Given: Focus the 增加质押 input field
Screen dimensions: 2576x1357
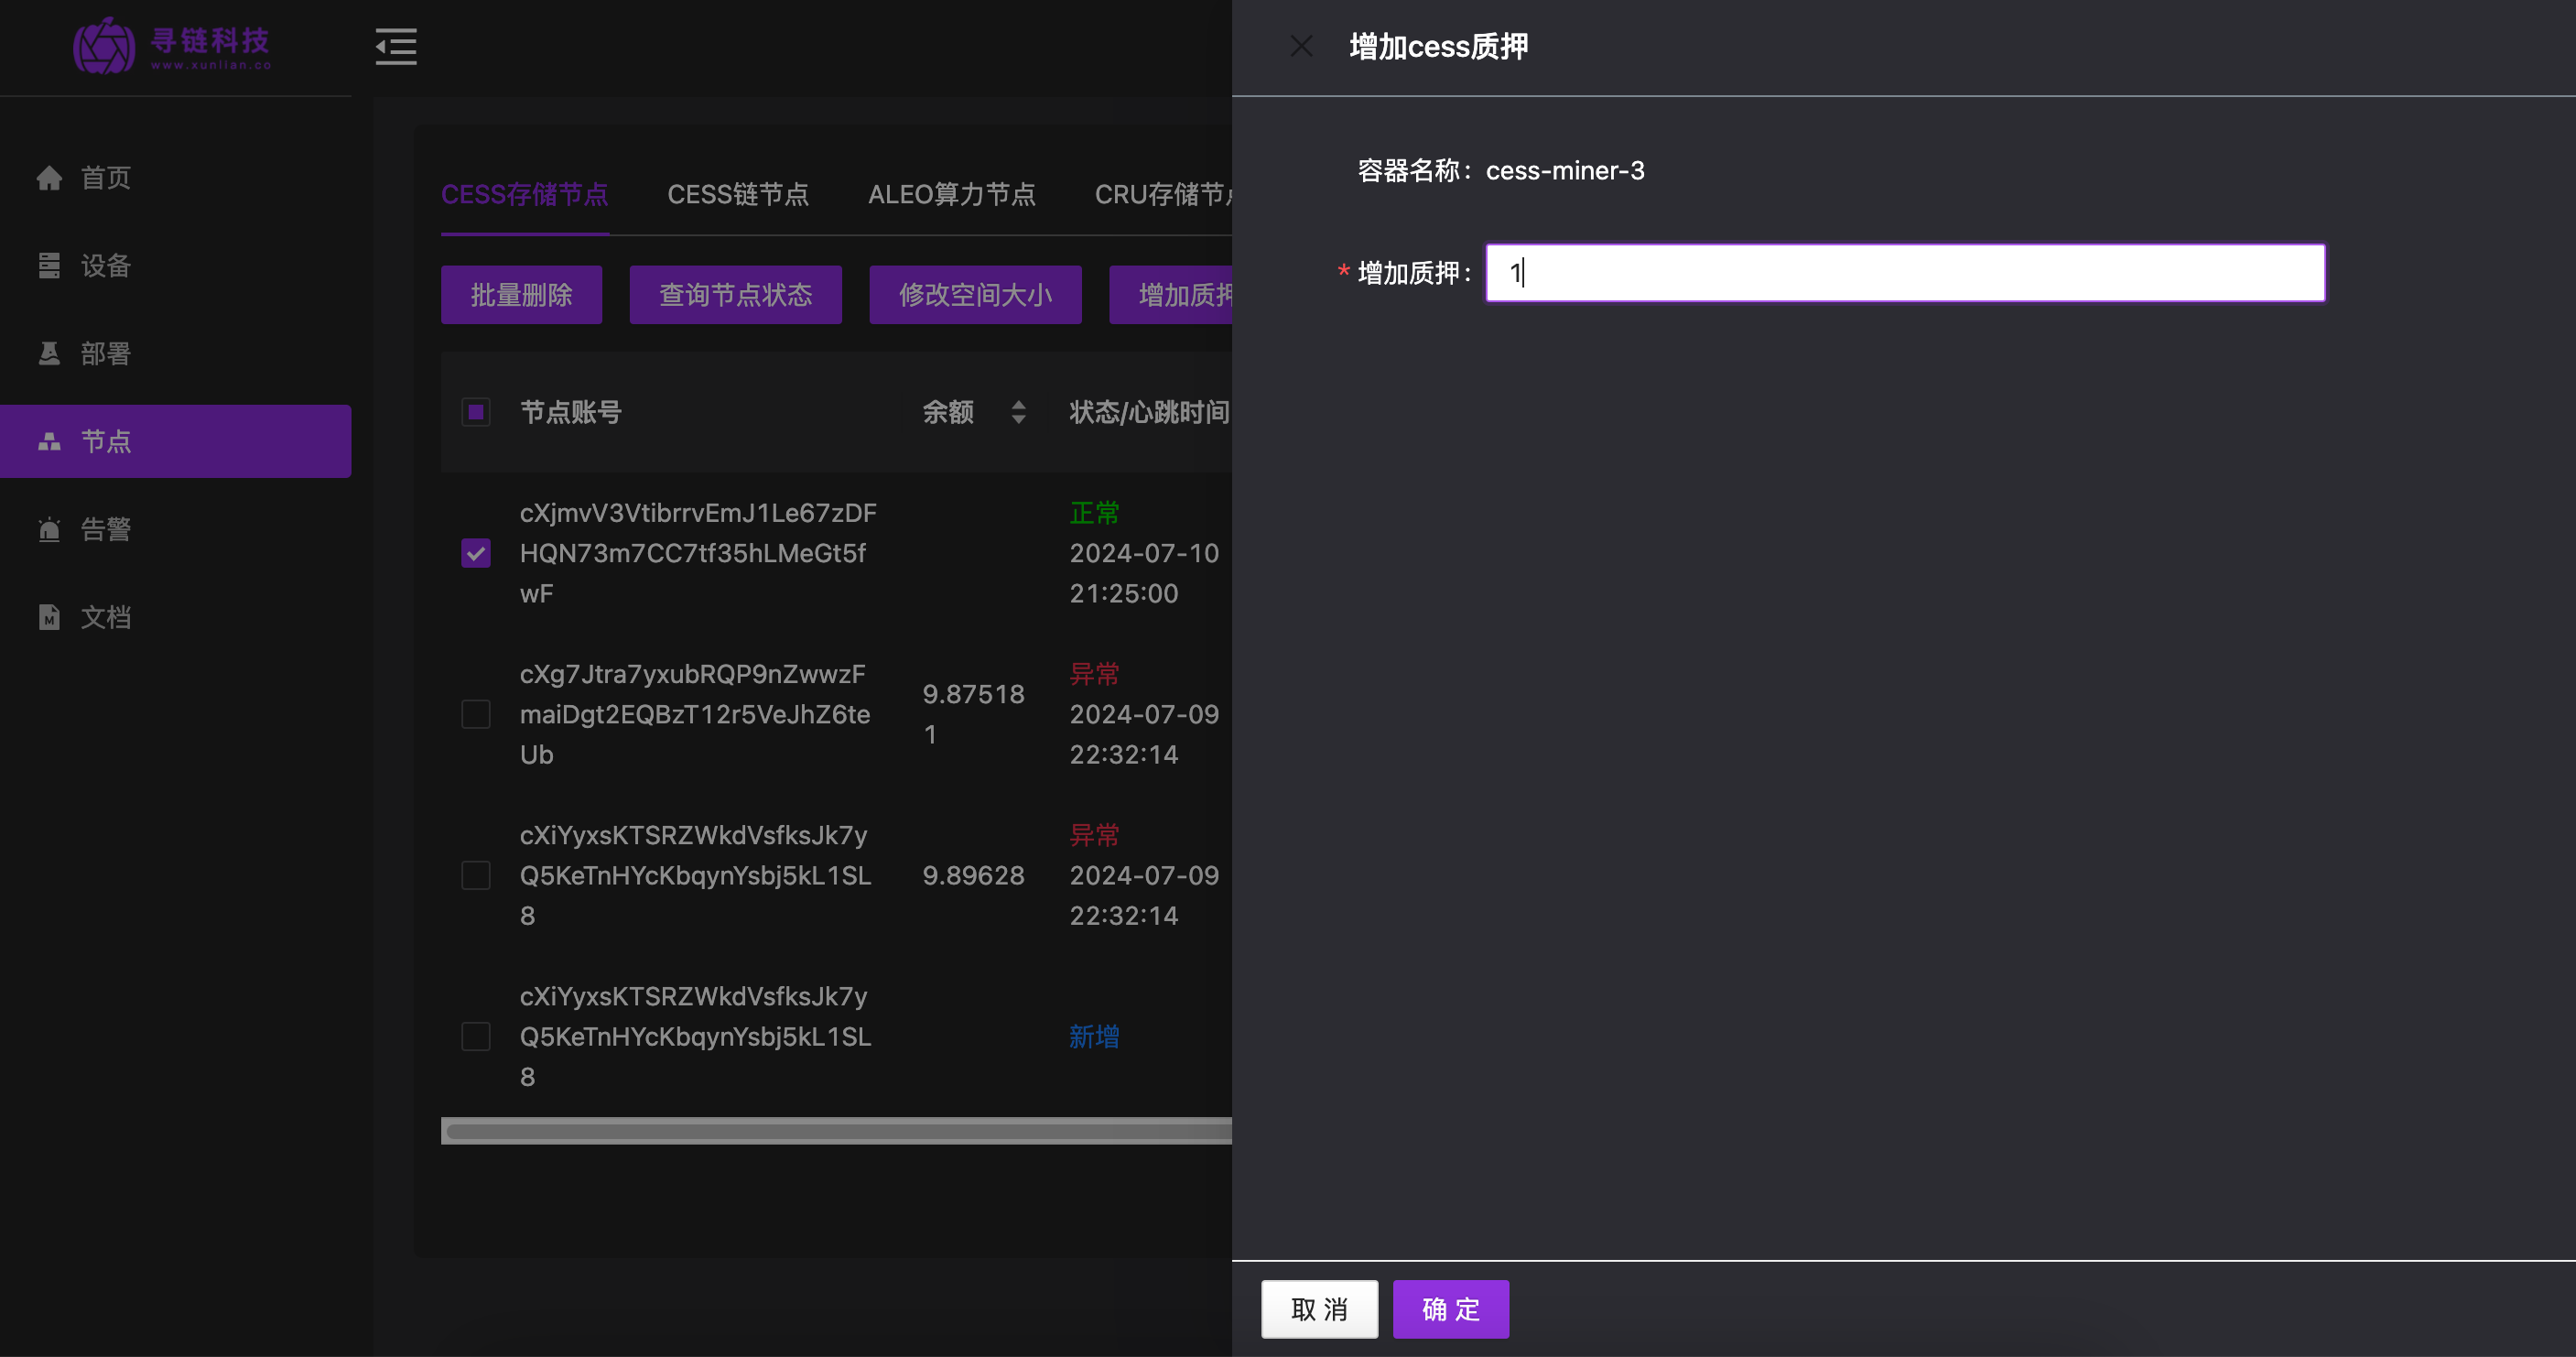Looking at the screenshot, I should [1904, 273].
